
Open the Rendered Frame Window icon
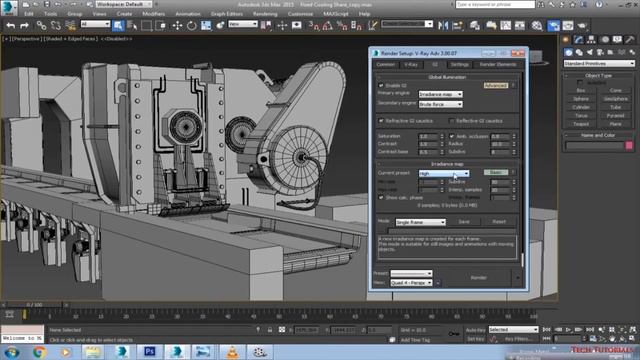(x=568, y=25)
